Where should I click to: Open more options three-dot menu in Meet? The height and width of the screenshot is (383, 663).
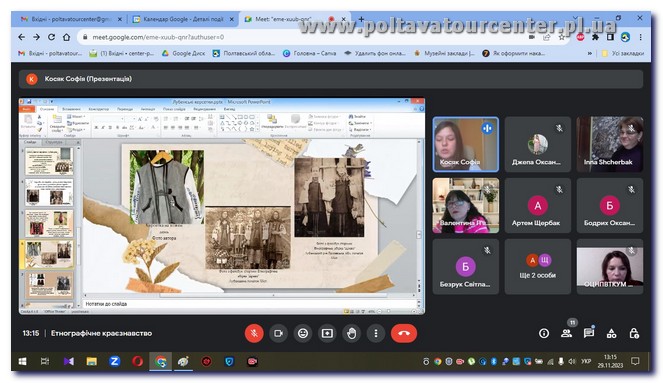point(375,333)
